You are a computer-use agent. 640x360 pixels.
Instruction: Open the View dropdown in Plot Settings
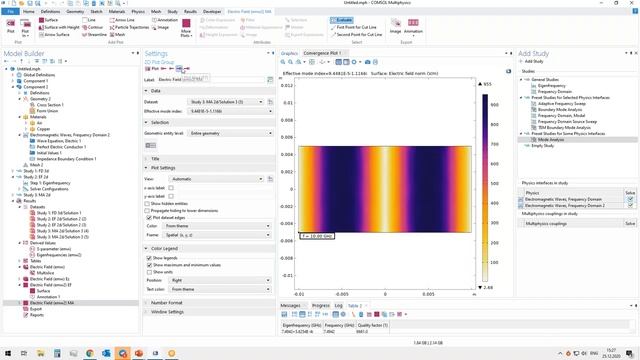pos(216,179)
